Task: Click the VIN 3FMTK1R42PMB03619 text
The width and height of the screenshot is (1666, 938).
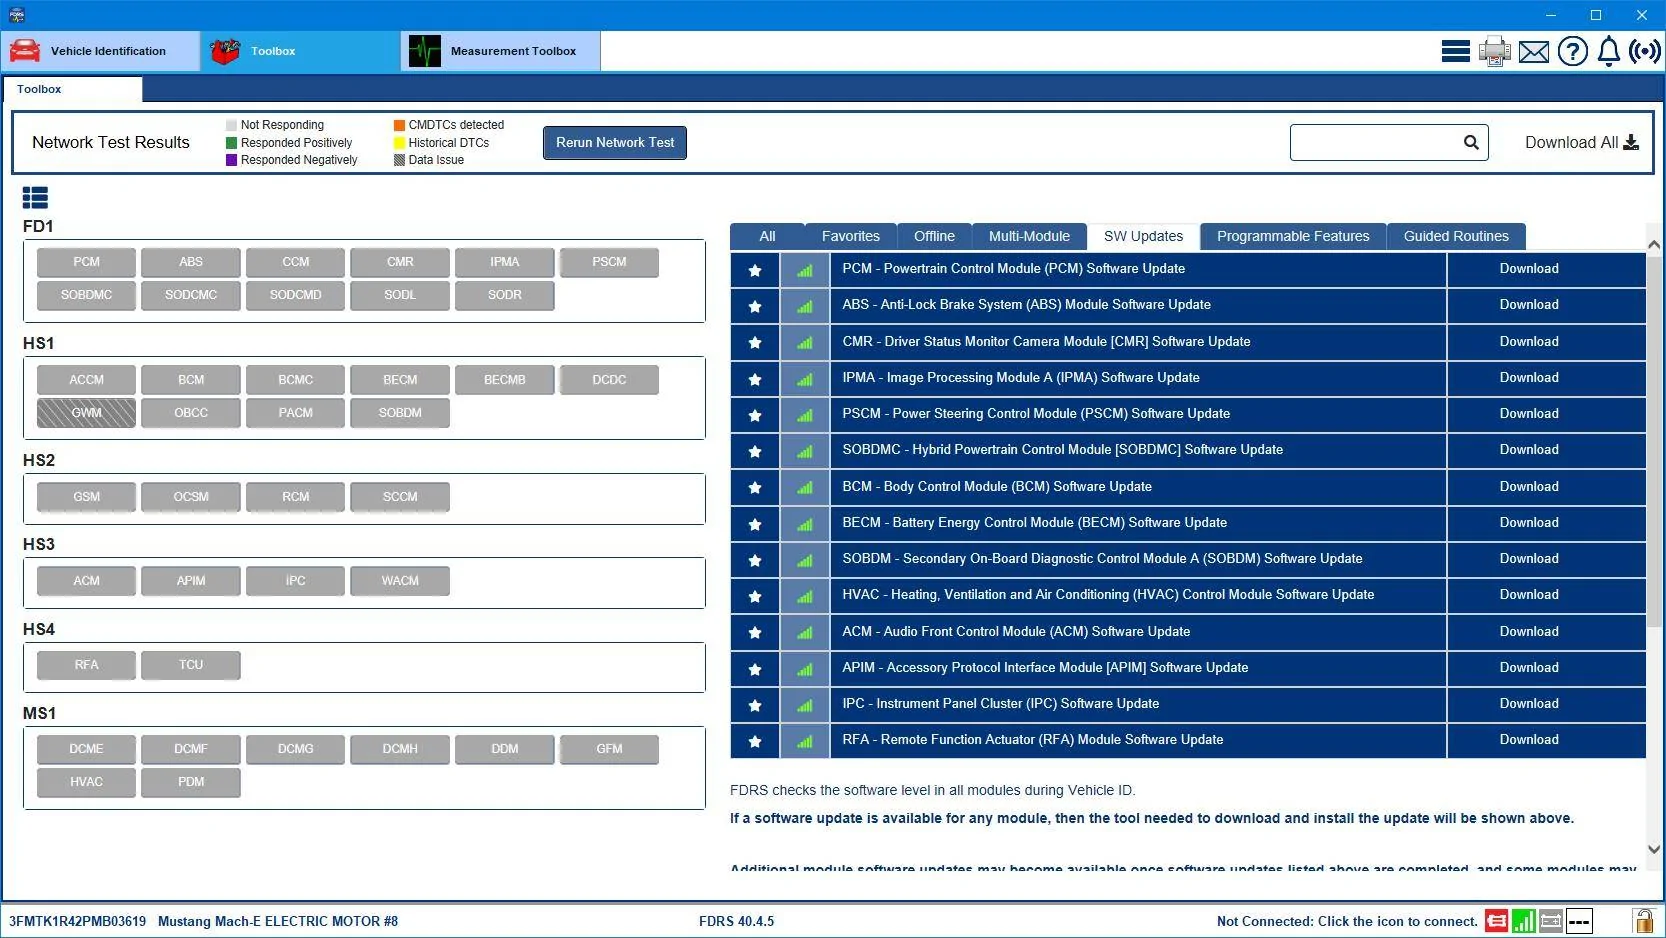Action: [77, 921]
